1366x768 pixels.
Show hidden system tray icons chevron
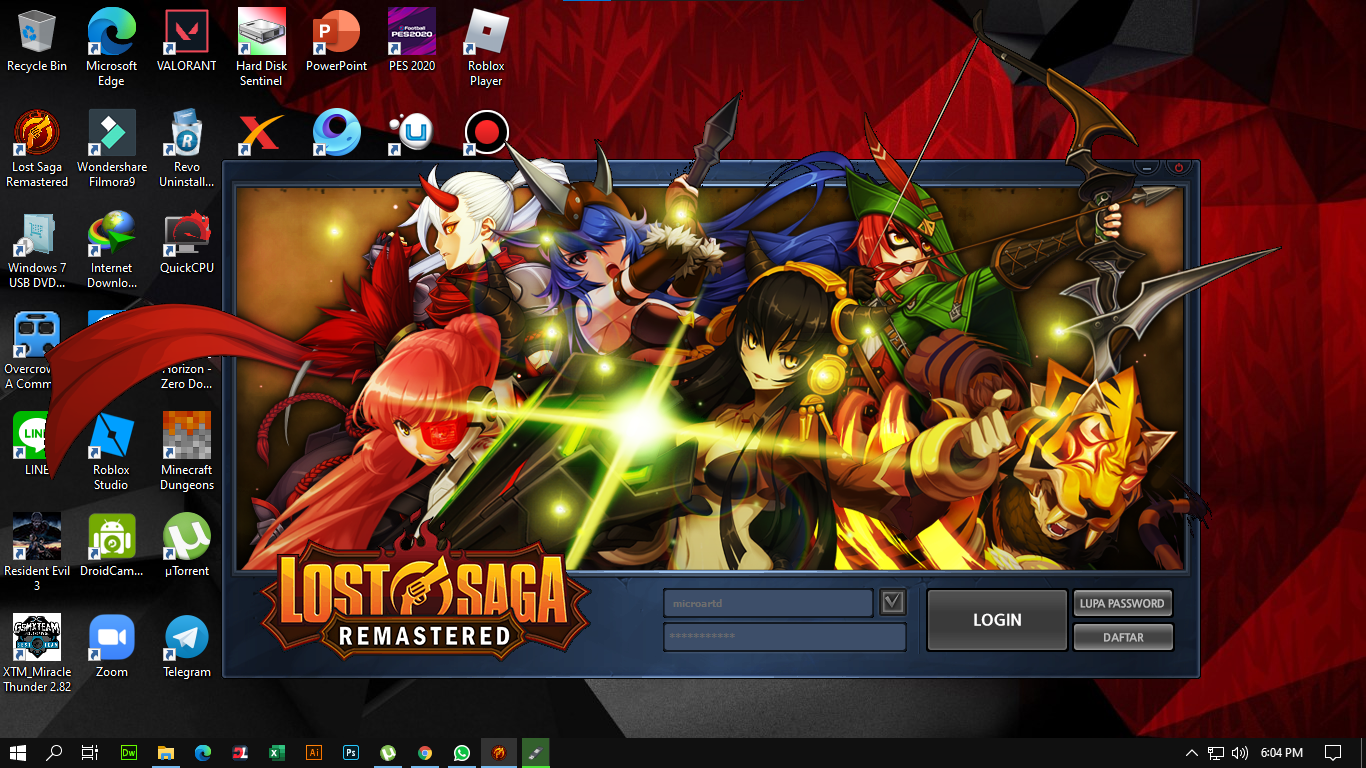1191,753
